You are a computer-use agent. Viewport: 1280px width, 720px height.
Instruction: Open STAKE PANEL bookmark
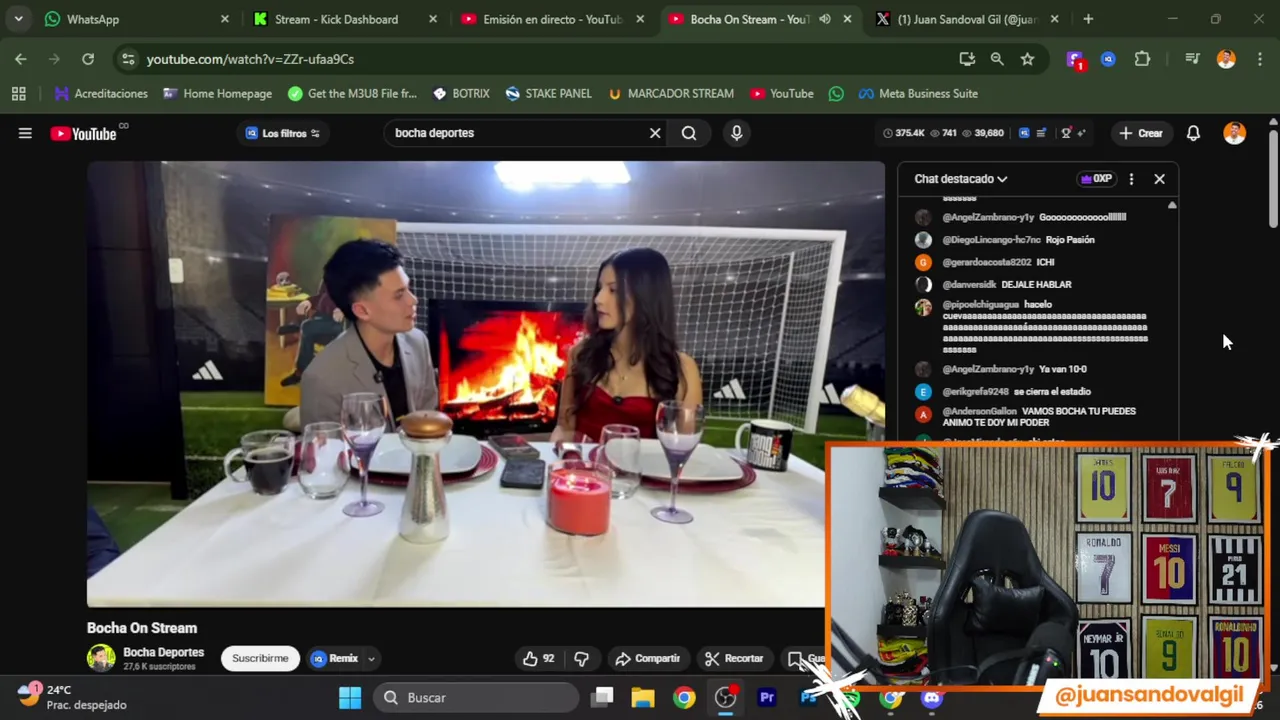[548, 93]
